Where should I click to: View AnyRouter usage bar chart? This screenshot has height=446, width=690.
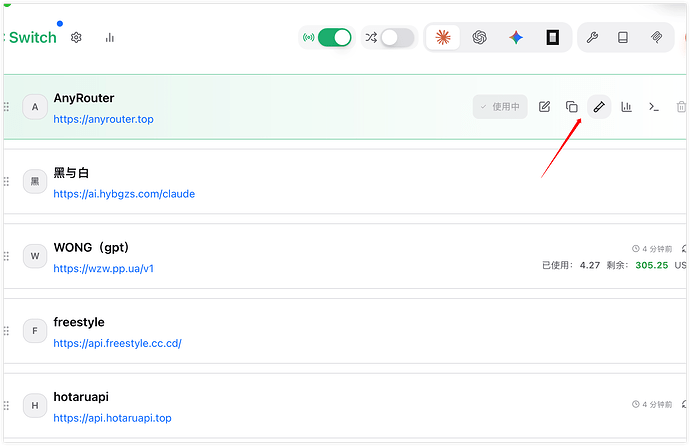pyautogui.click(x=626, y=106)
